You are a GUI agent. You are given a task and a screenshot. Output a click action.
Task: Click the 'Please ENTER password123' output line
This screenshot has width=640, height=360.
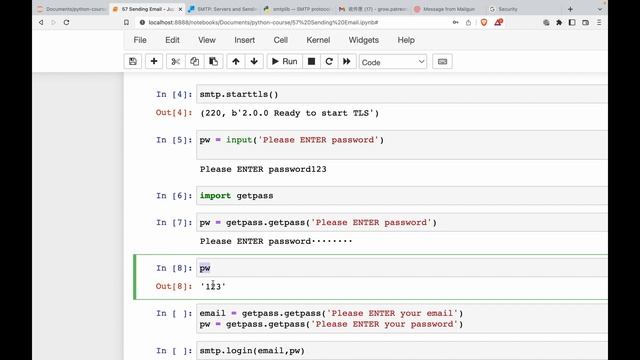(263, 169)
